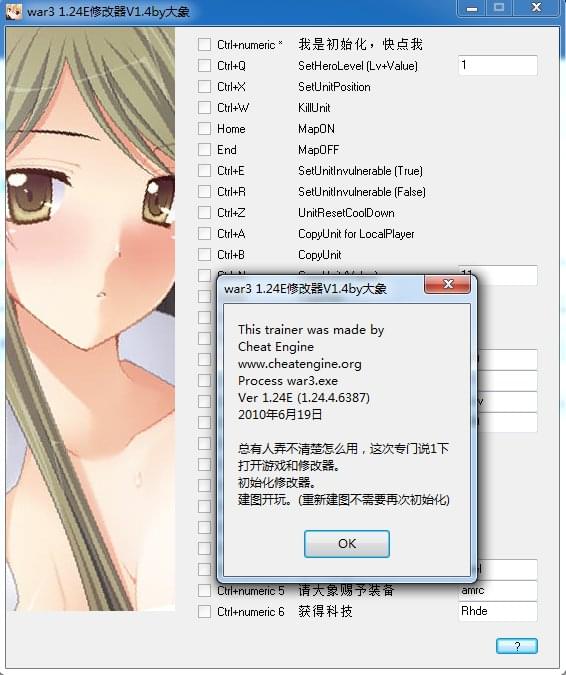Click the SetHeroLevel value field containing 1
Image resolution: width=566 pixels, height=675 pixels.
point(498,65)
